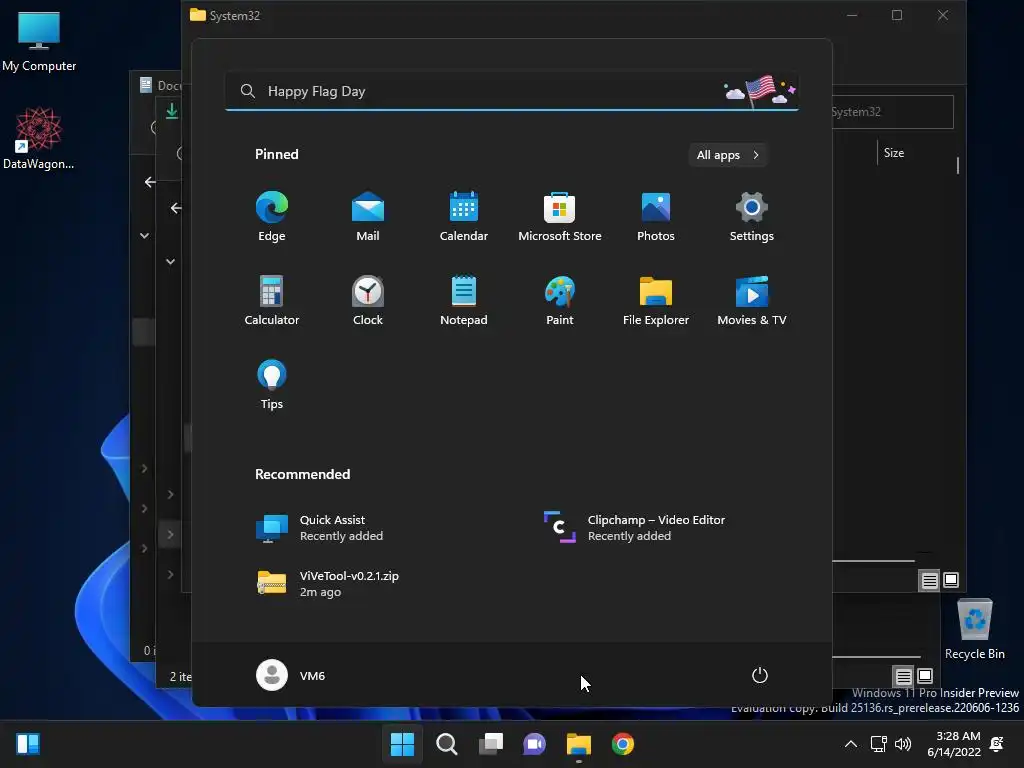Open the notification center icon
The image size is (1024, 768).
pos(997,744)
